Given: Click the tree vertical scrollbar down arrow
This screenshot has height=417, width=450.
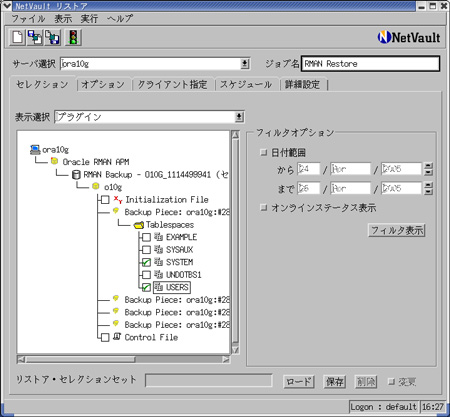Looking at the screenshot, I should [235, 350].
